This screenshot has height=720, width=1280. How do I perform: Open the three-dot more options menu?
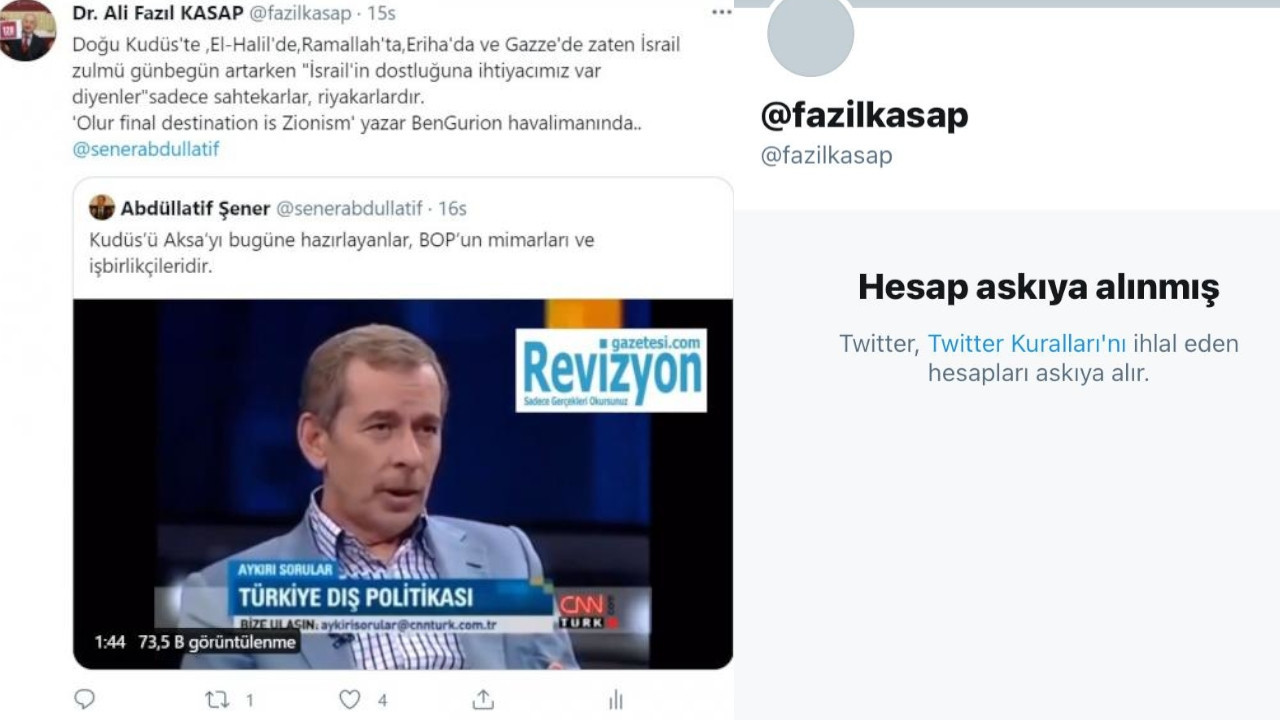click(721, 12)
